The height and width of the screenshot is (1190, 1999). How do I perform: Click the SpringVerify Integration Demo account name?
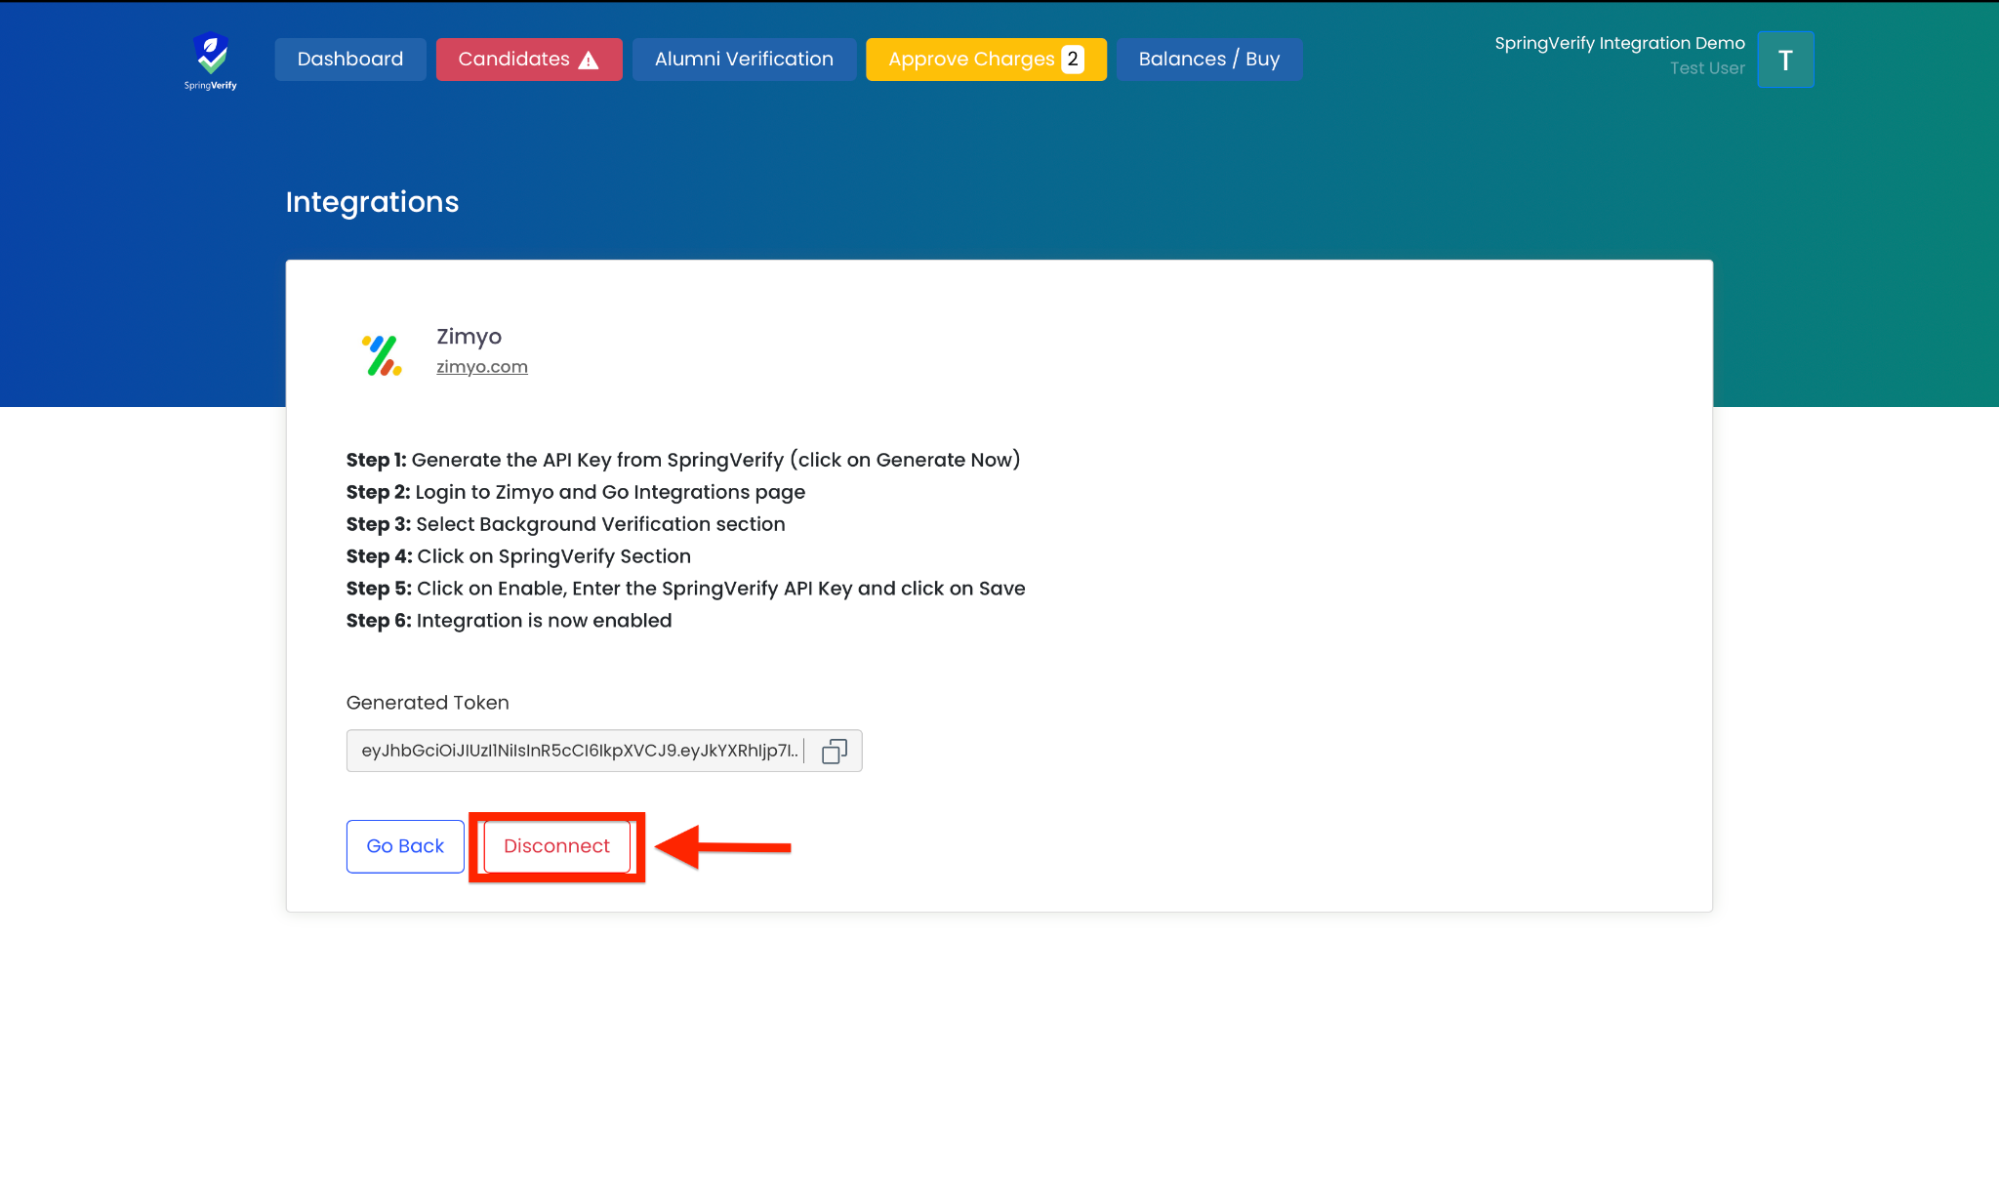coord(1618,43)
